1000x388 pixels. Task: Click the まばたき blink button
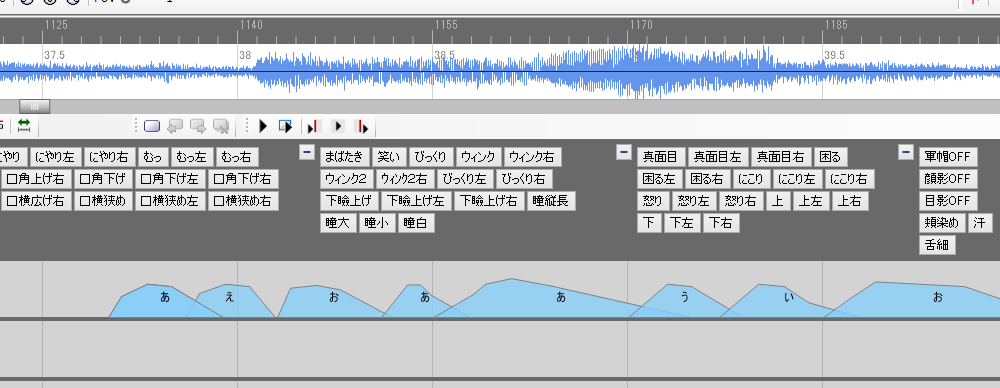pyautogui.click(x=344, y=156)
